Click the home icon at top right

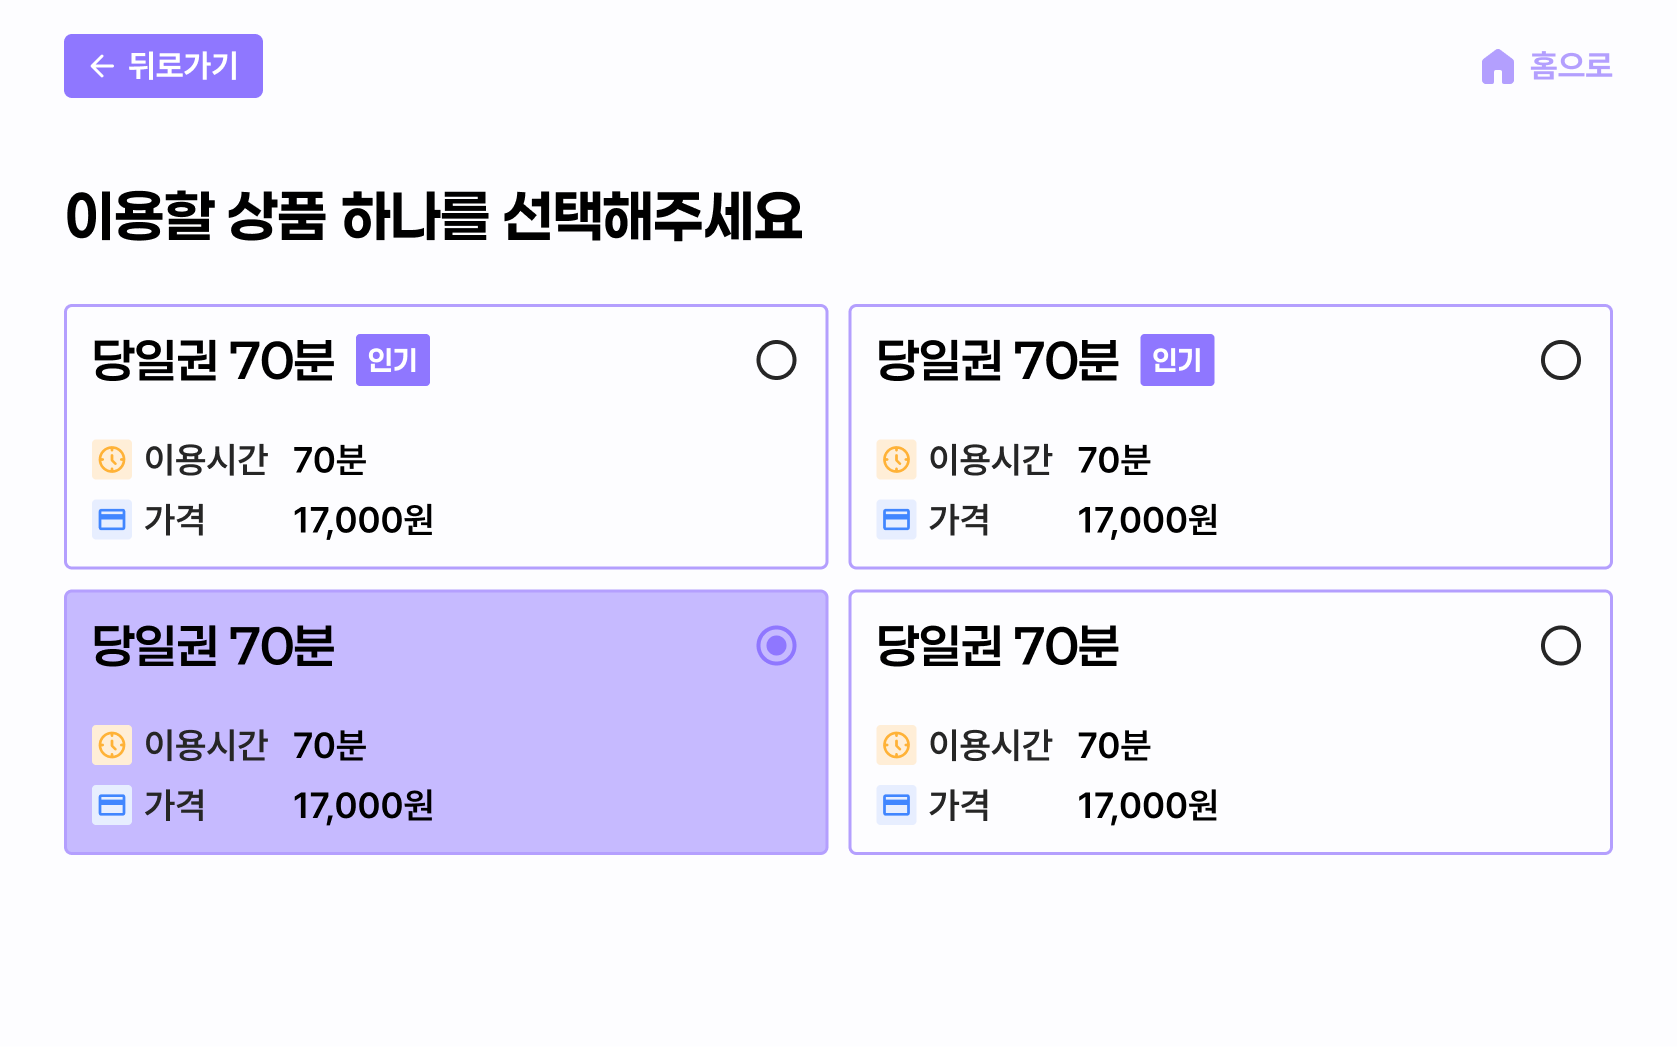[x=1497, y=67]
